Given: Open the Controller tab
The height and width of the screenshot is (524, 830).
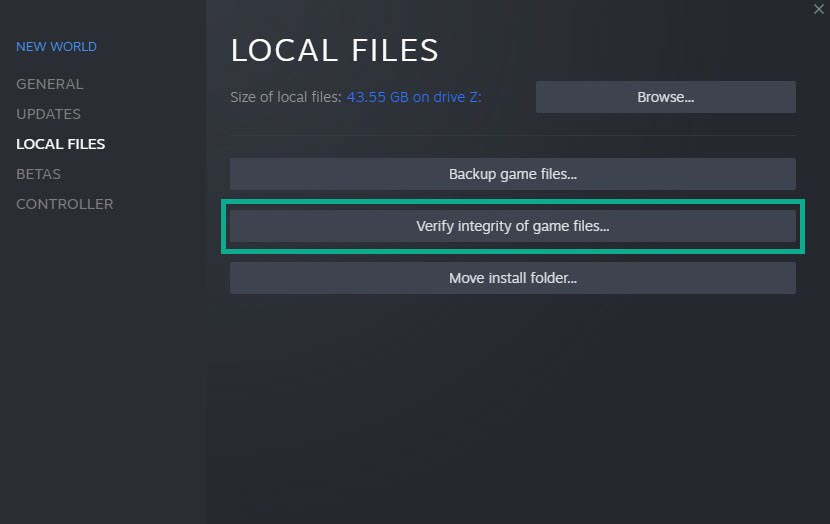Looking at the screenshot, I should pyautogui.click(x=65, y=204).
